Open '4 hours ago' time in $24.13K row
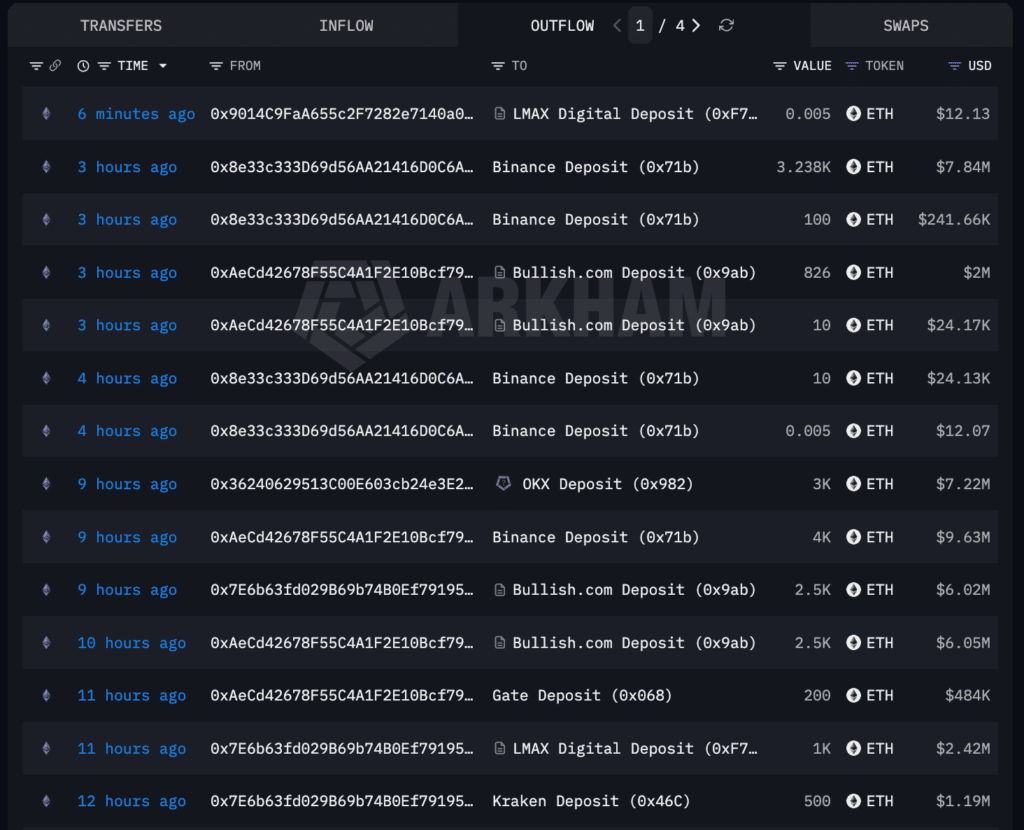The image size is (1024, 830). coord(127,378)
